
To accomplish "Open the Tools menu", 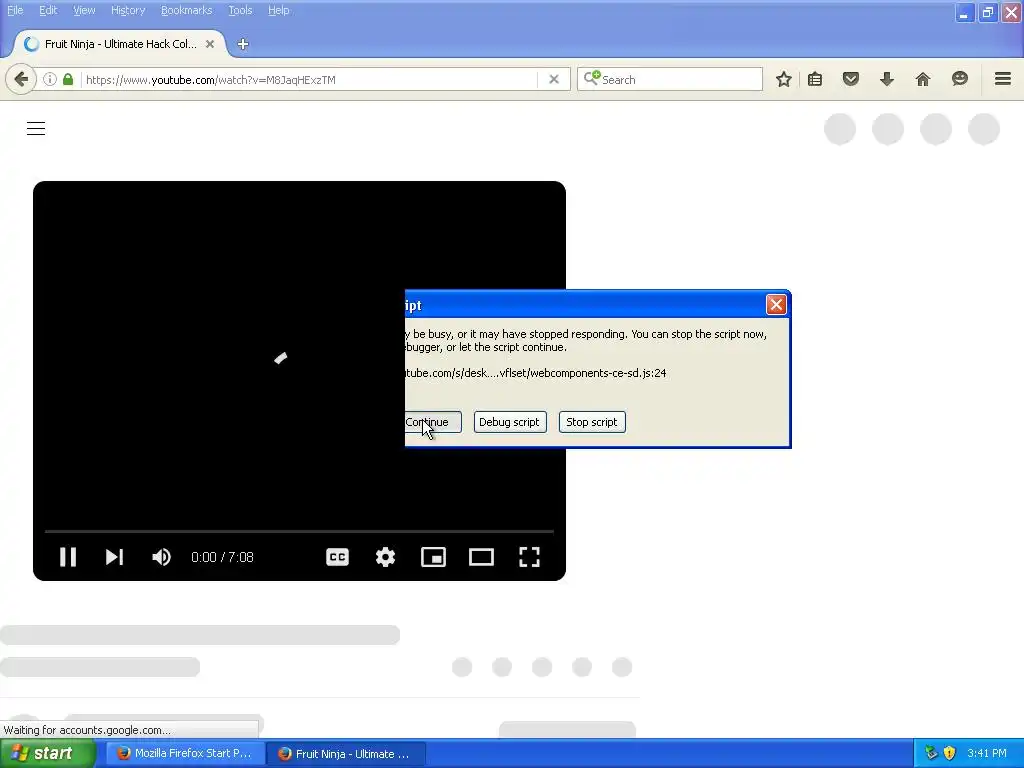I will (240, 10).
